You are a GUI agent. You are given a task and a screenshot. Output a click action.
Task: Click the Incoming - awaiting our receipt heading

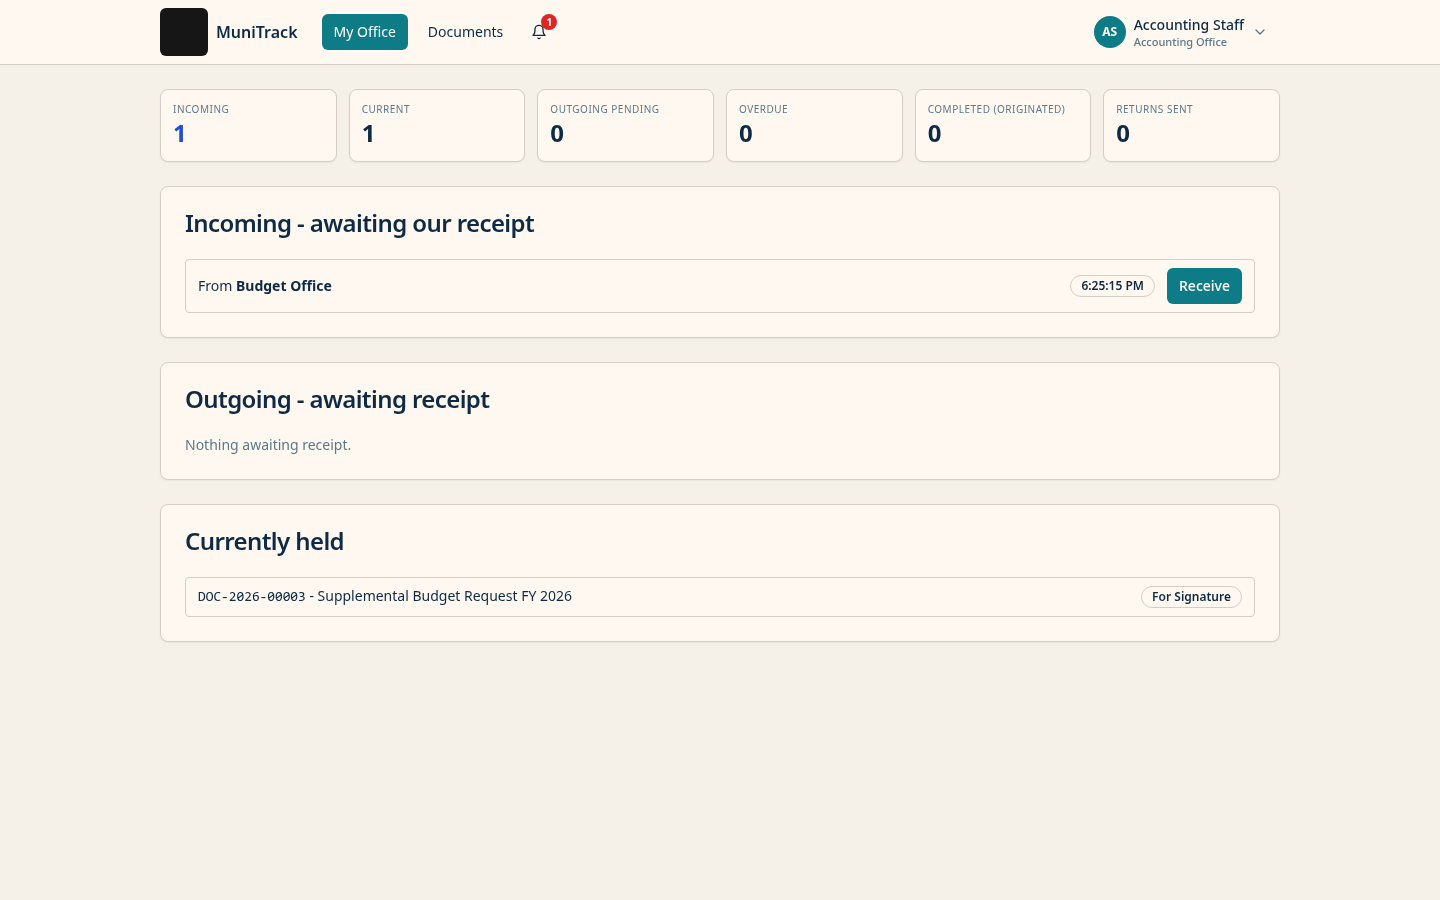[x=360, y=223]
